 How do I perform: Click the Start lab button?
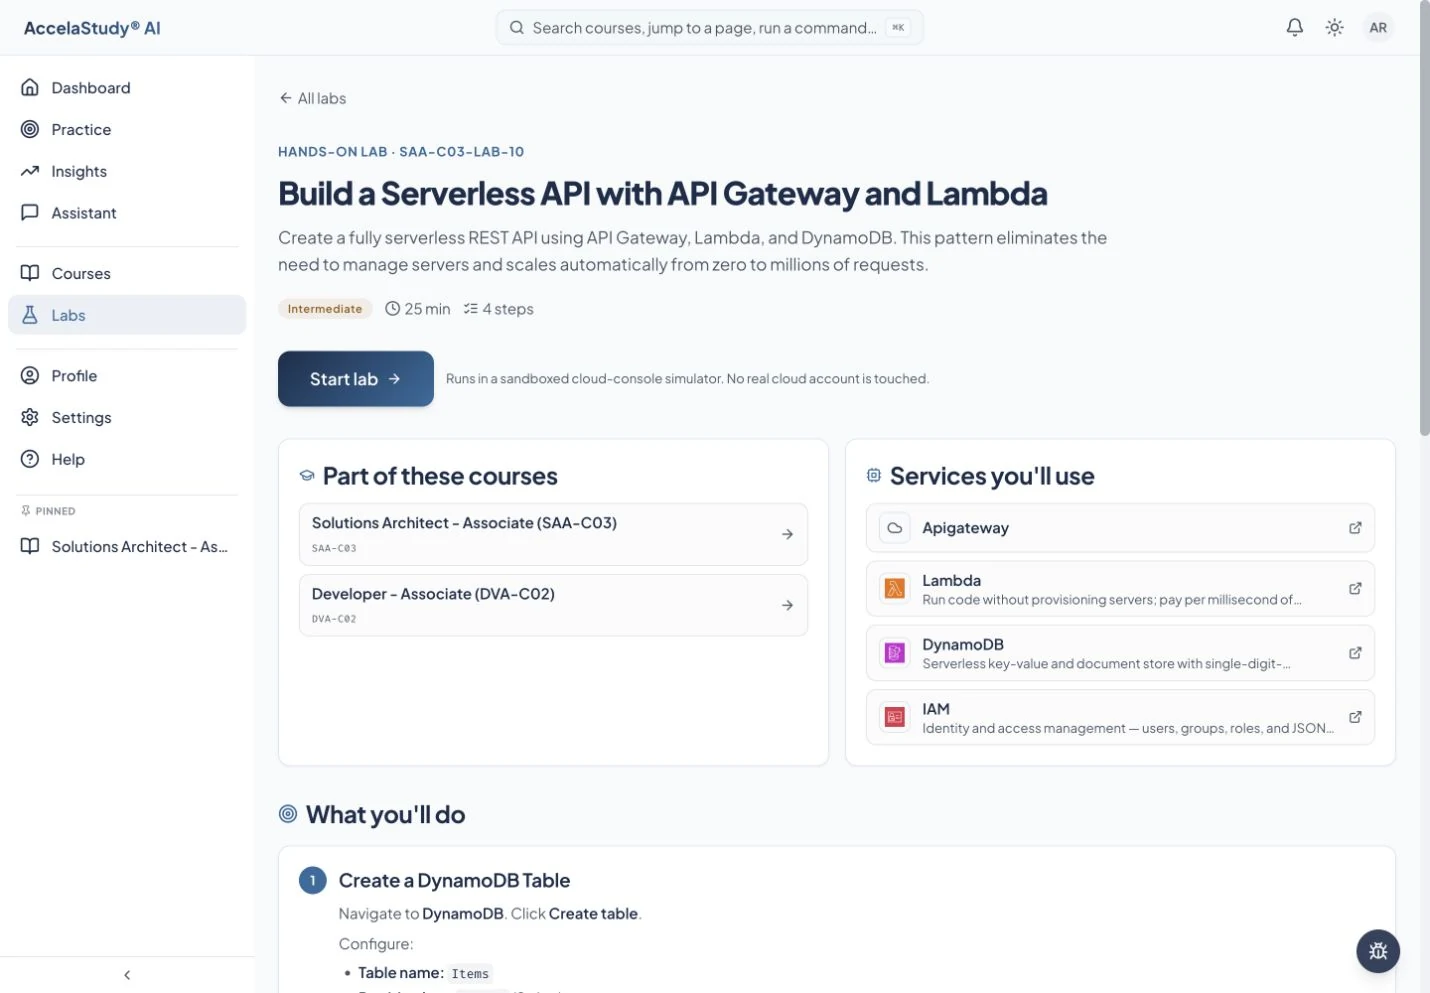pos(356,379)
